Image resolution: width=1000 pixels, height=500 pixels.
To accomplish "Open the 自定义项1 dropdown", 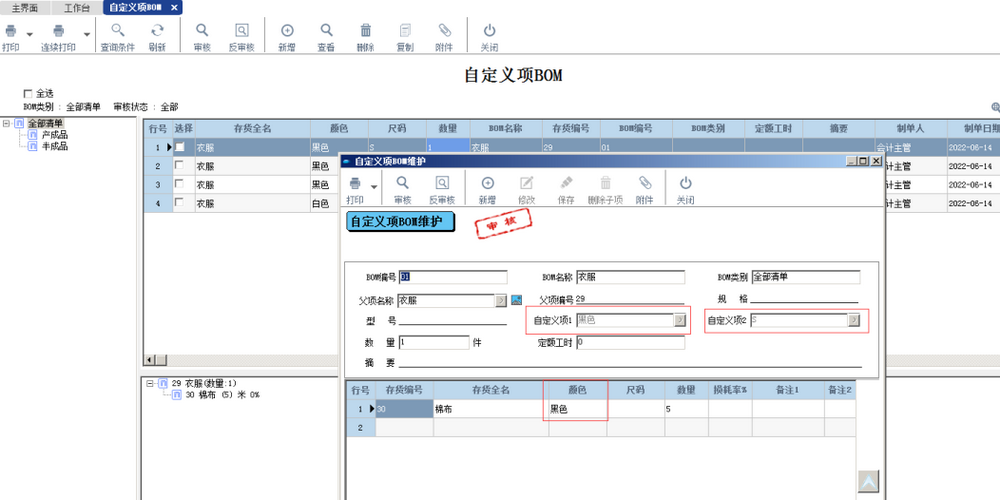I will coord(680,320).
